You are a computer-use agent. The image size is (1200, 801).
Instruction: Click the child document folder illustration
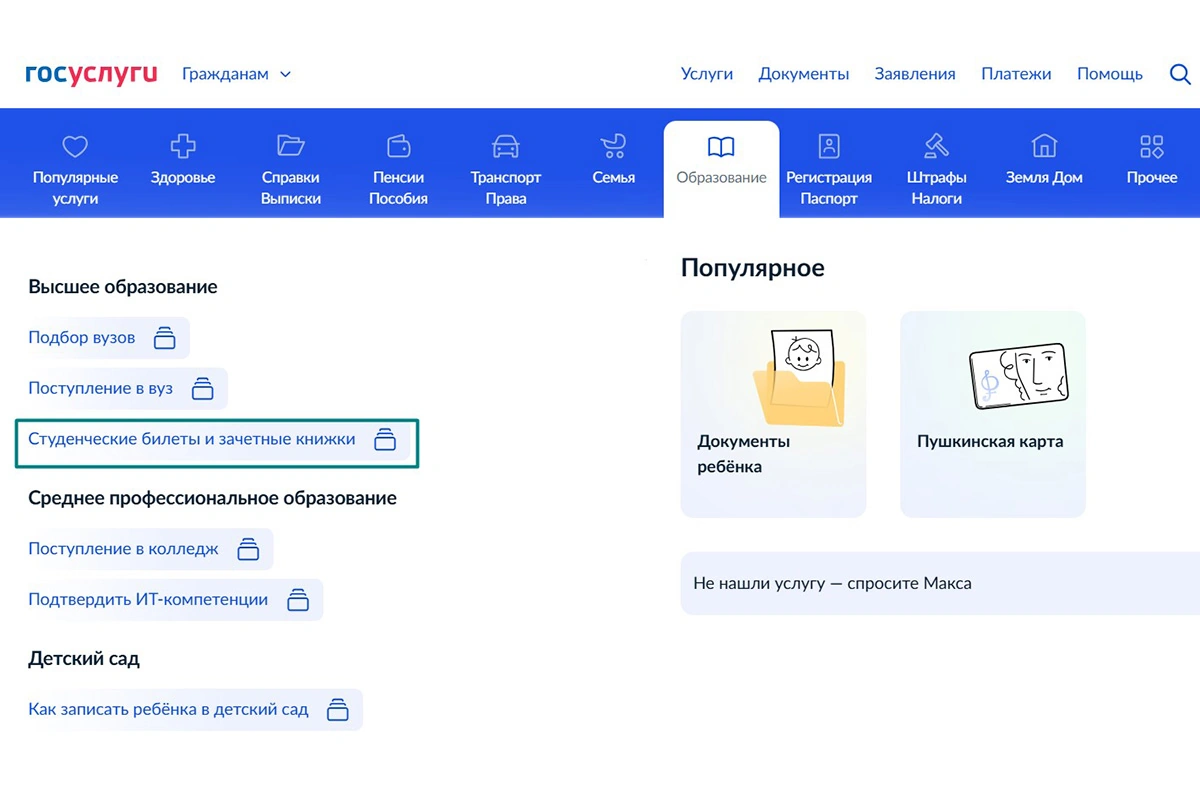pyautogui.click(x=800, y=378)
